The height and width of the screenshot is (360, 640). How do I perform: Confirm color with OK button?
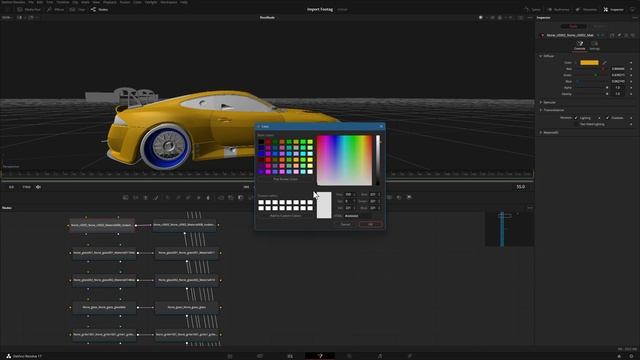coord(371,224)
